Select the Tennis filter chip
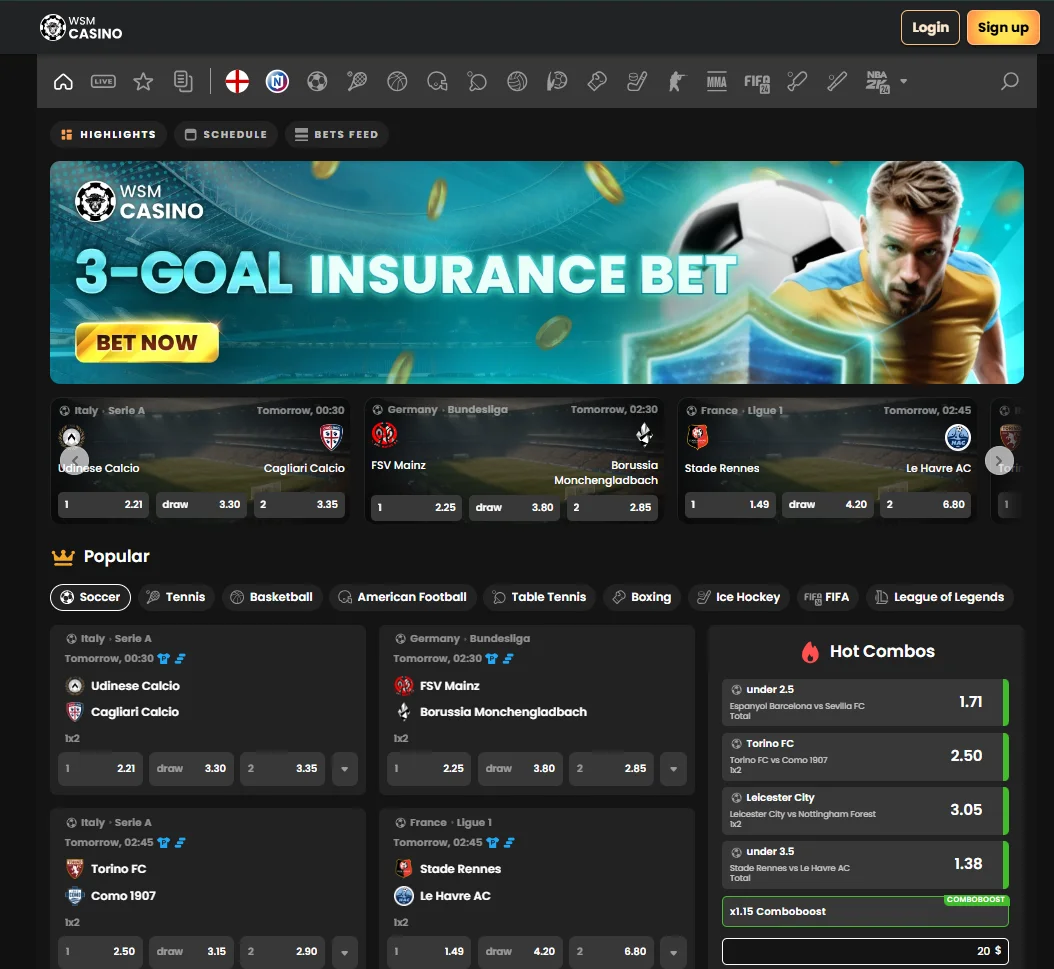 [176, 597]
